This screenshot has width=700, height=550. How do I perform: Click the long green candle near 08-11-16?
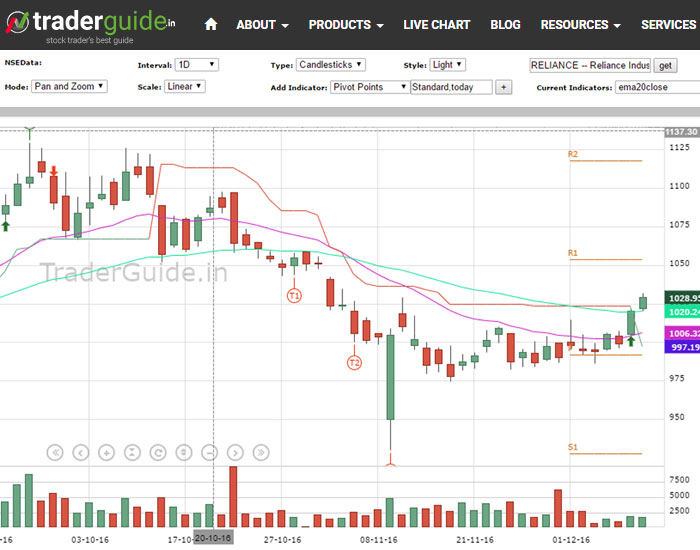(x=390, y=377)
